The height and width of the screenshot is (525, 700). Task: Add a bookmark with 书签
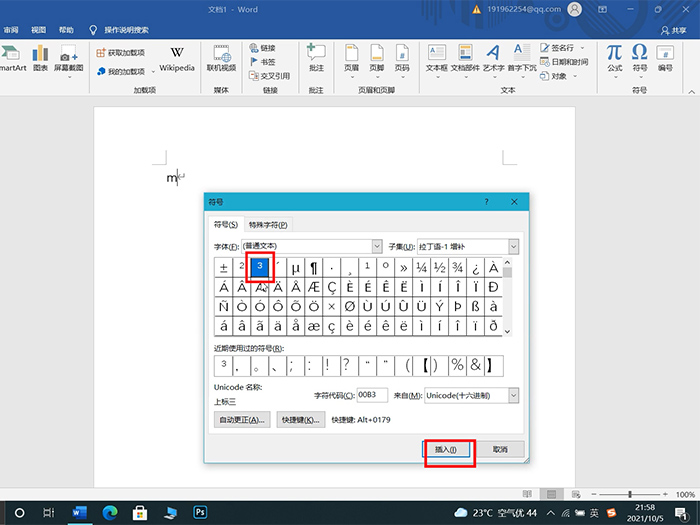tap(262, 62)
